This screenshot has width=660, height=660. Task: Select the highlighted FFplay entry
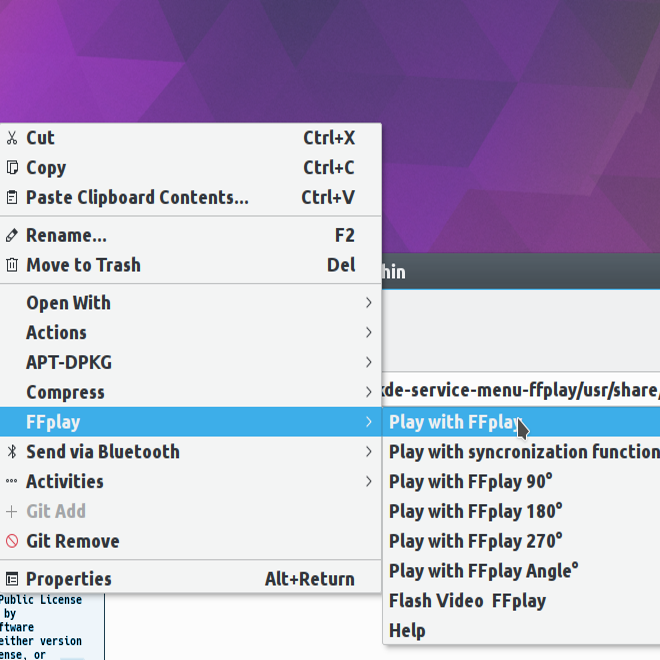(x=191, y=422)
